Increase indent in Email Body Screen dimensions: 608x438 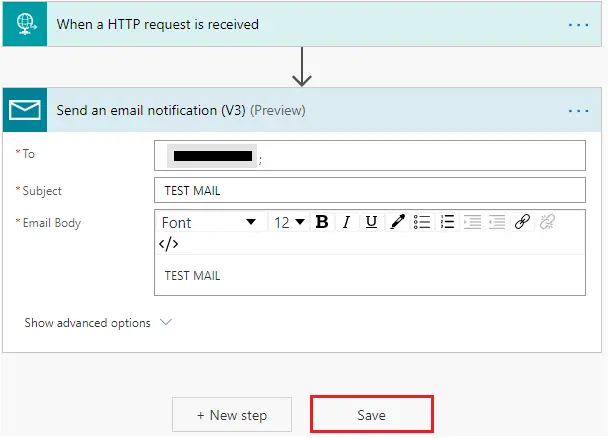472,222
